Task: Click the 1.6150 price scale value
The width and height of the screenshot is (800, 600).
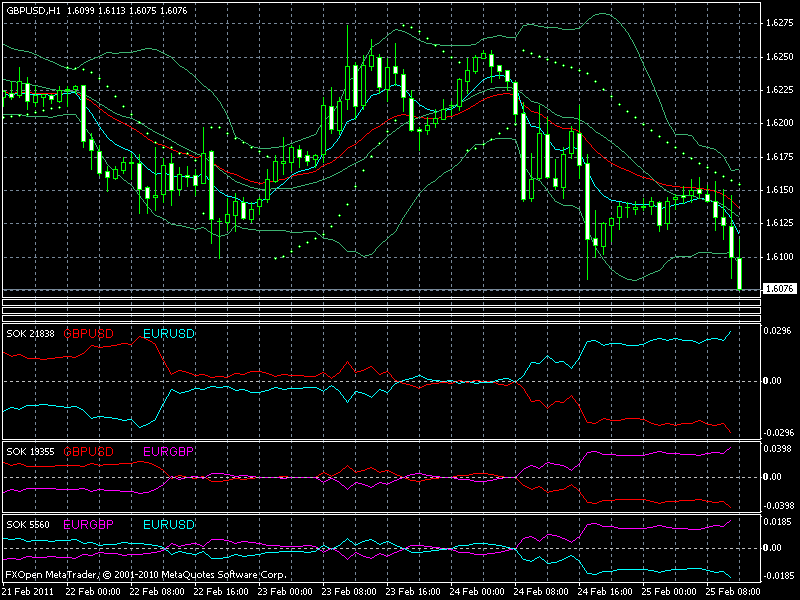Action: point(780,190)
